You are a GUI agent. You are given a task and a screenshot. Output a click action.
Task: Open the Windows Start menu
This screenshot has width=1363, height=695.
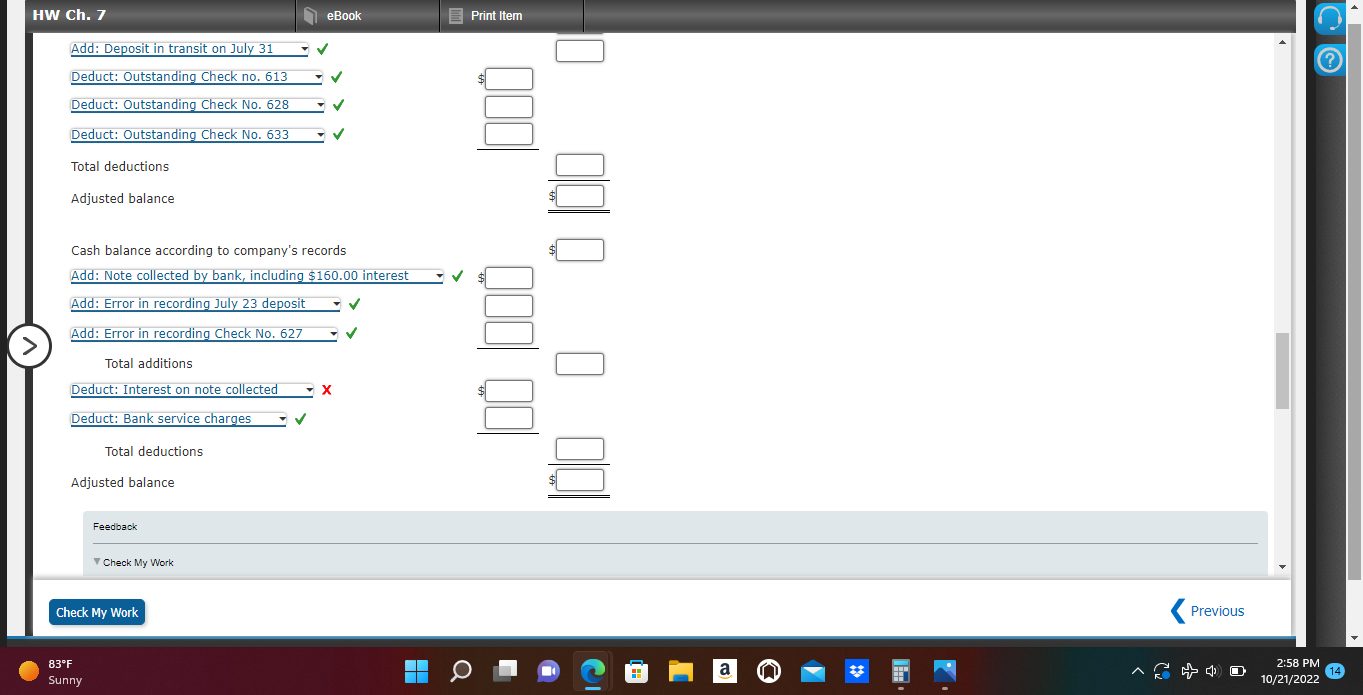(417, 671)
